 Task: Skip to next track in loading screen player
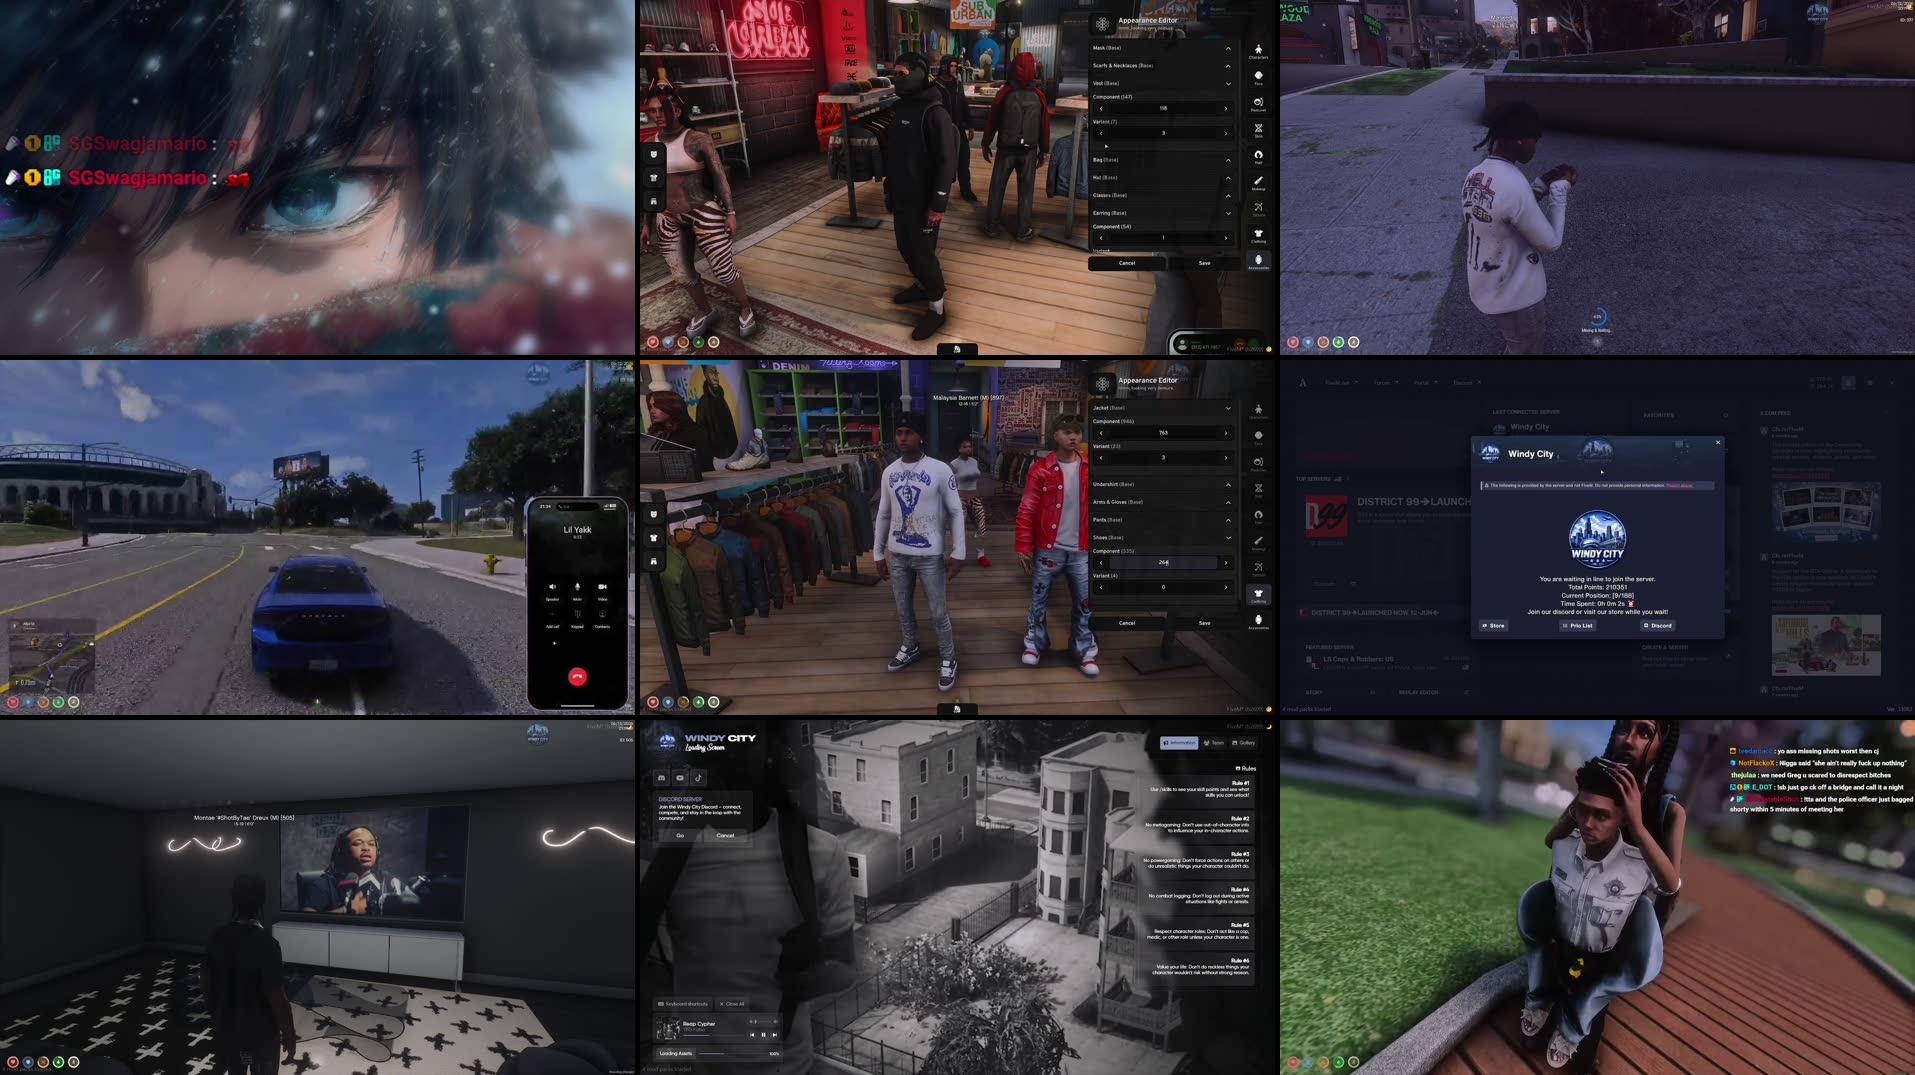coord(774,1035)
